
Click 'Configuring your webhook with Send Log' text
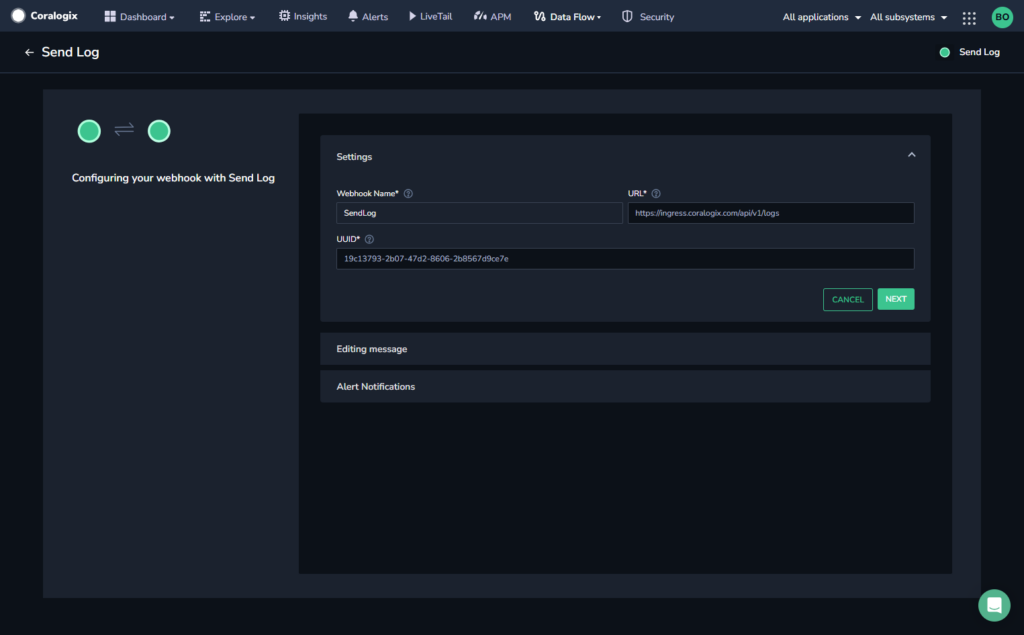[x=173, y=178]
